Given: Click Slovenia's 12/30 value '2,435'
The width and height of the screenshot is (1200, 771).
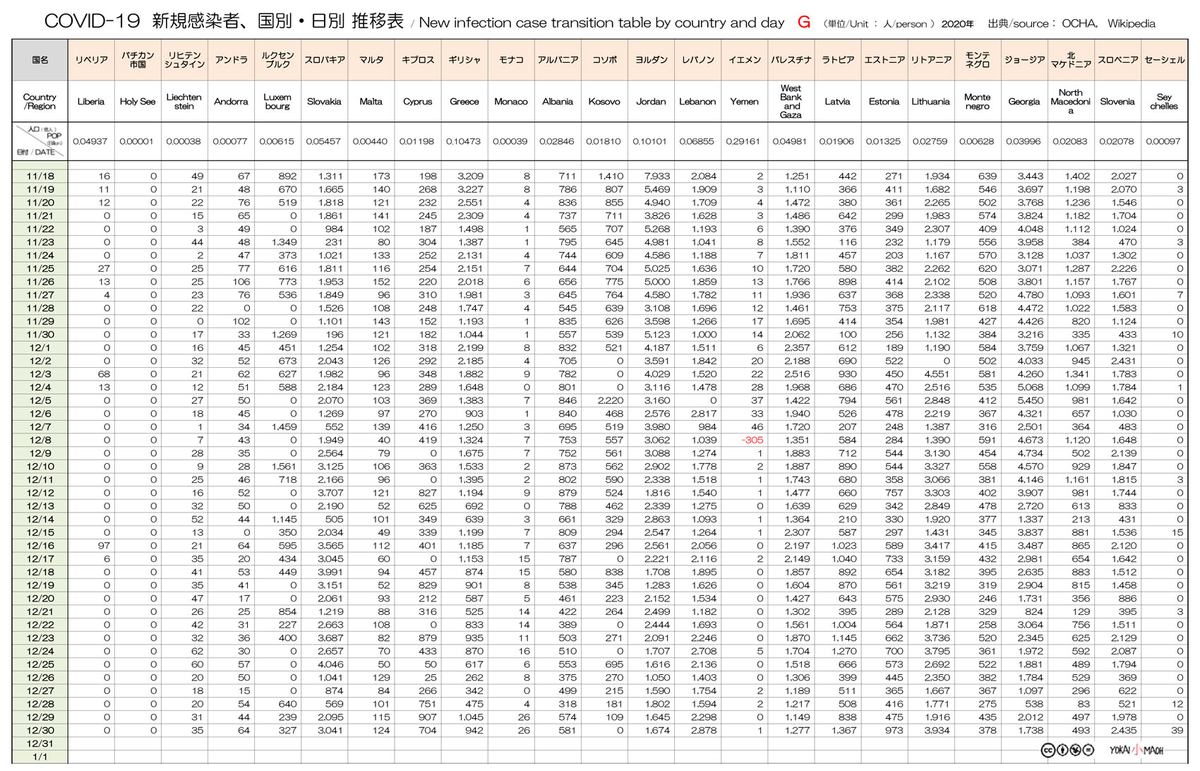Looking at the screenshot, I should (1123, 730).
